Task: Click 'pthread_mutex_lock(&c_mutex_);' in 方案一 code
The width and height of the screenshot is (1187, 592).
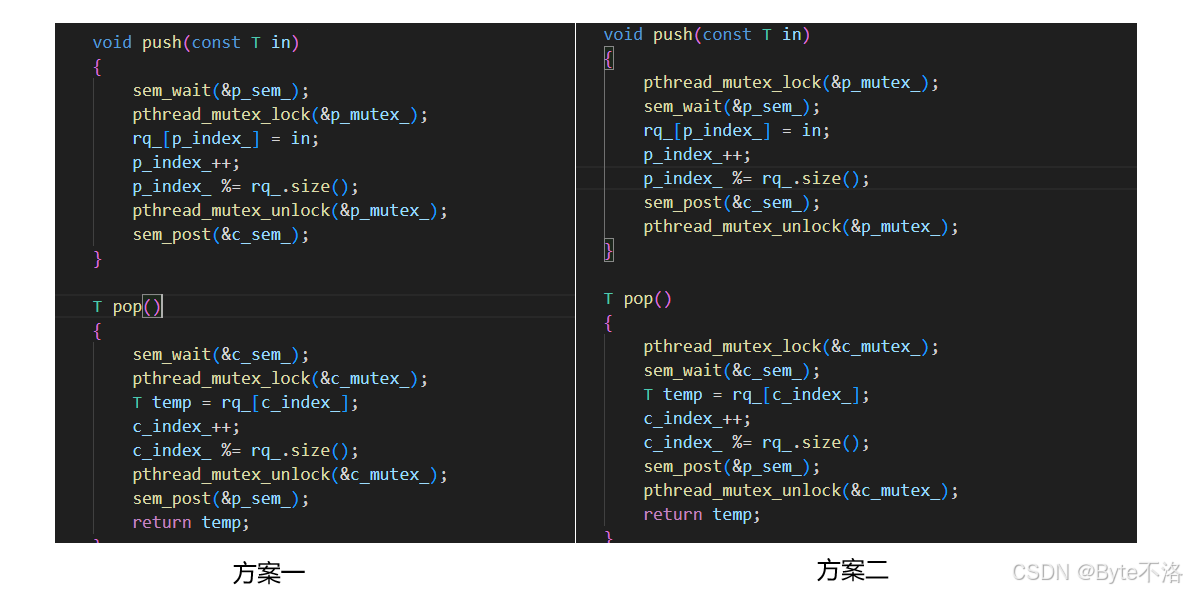Action: point(280,379)
